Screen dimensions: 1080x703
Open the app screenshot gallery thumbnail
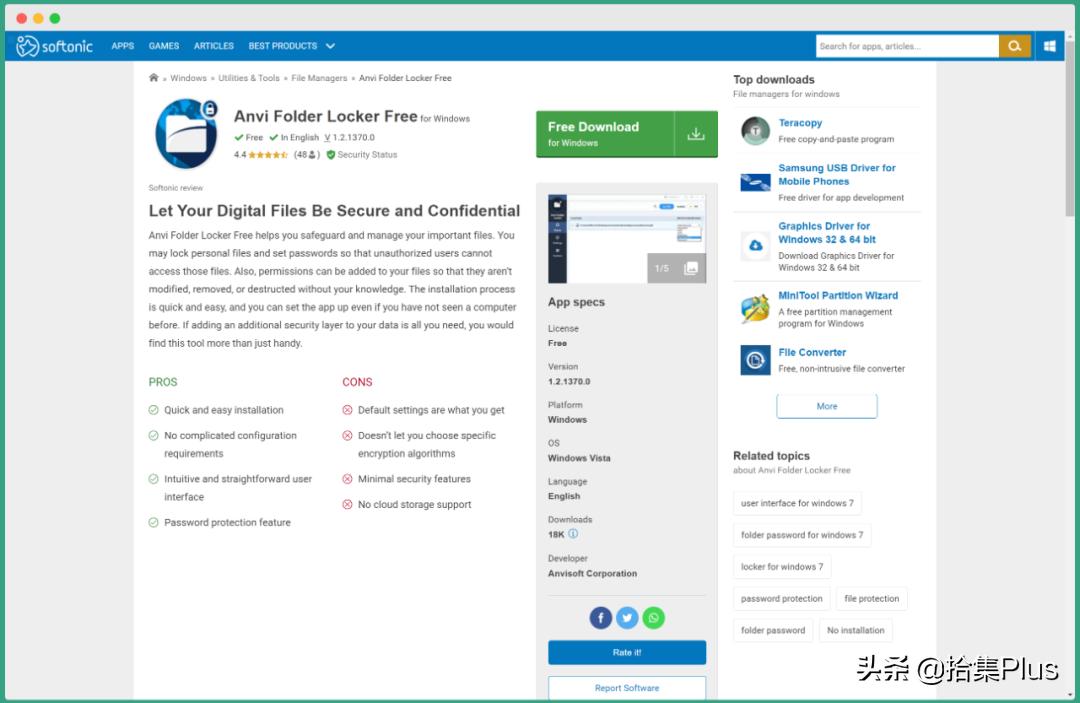point(627,238)
